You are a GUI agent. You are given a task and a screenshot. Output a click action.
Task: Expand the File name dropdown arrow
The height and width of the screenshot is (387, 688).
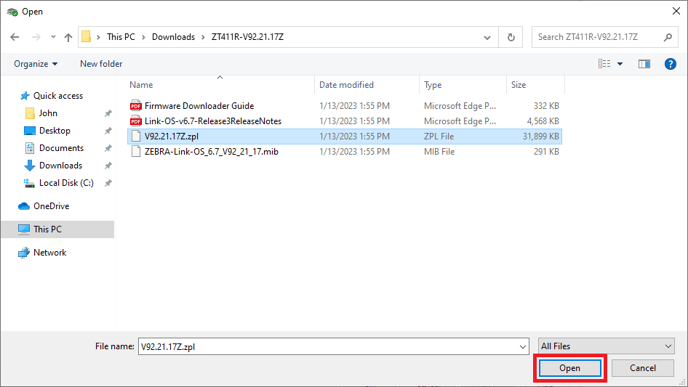point(523,347)
